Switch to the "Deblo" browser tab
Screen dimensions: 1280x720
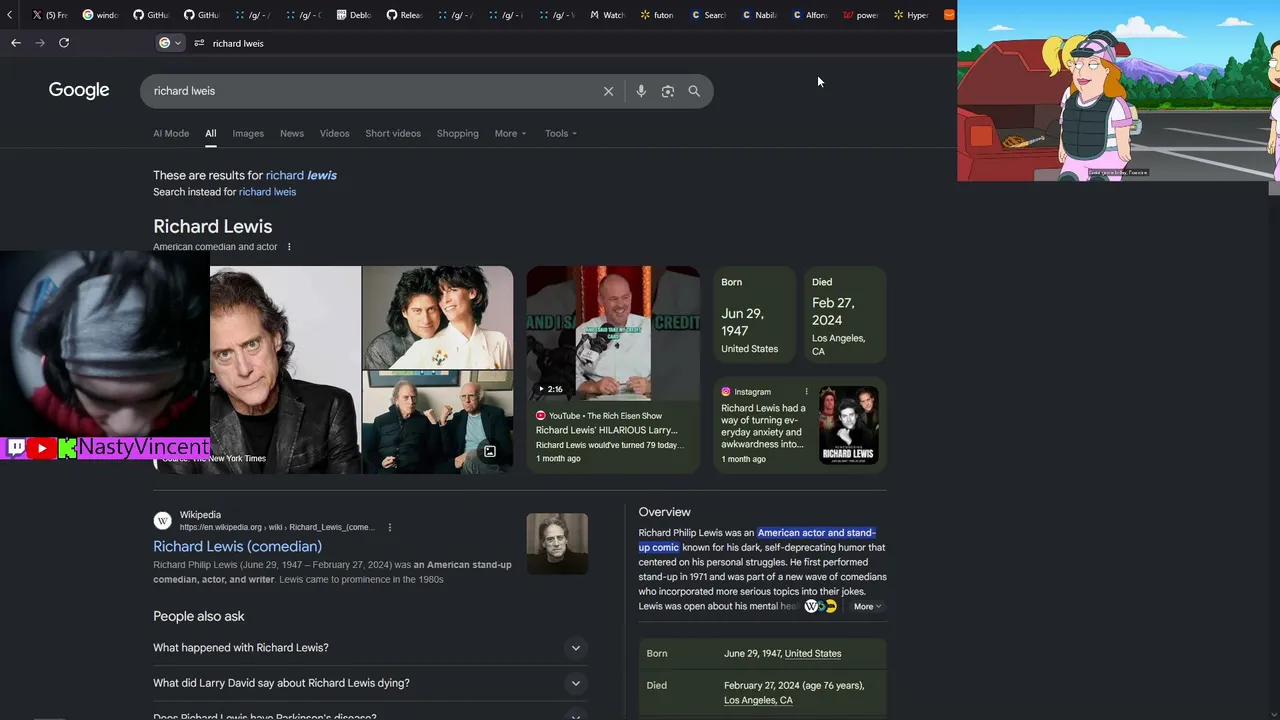point(354,15)
